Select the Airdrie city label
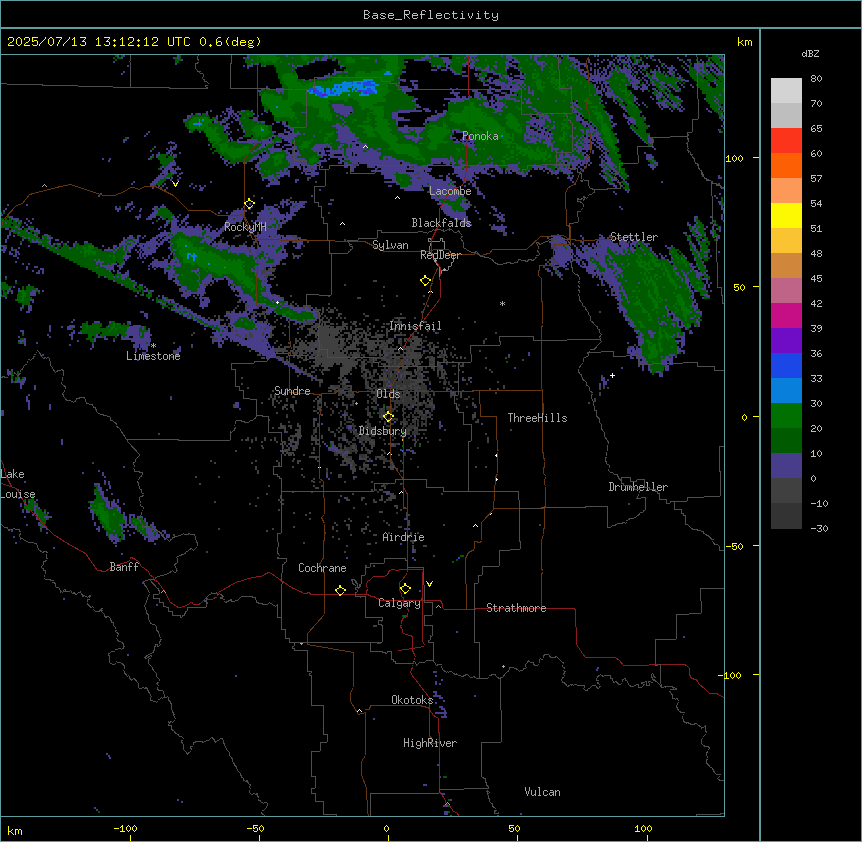862x842 pixels. (403, 537)
